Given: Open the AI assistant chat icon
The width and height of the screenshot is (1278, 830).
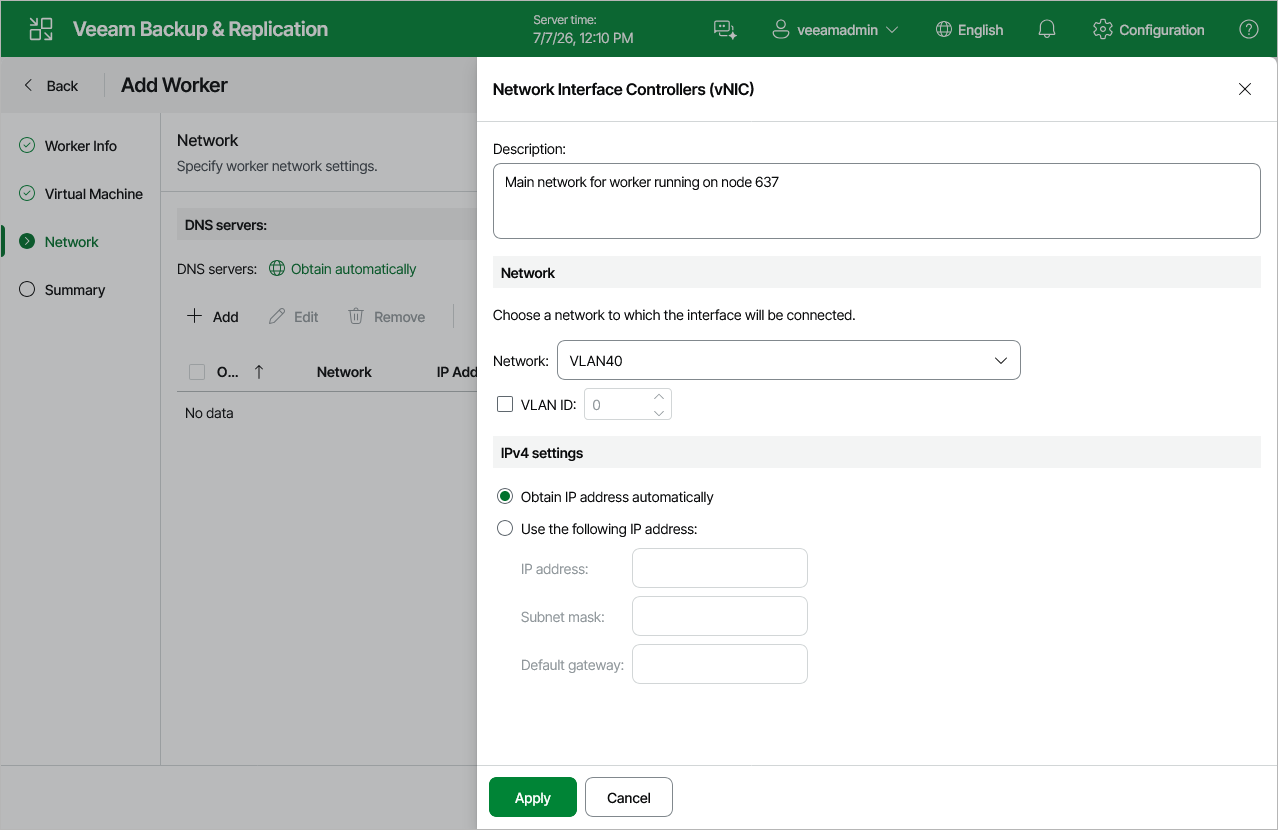Looking at the screenshot, I should 725,30.
